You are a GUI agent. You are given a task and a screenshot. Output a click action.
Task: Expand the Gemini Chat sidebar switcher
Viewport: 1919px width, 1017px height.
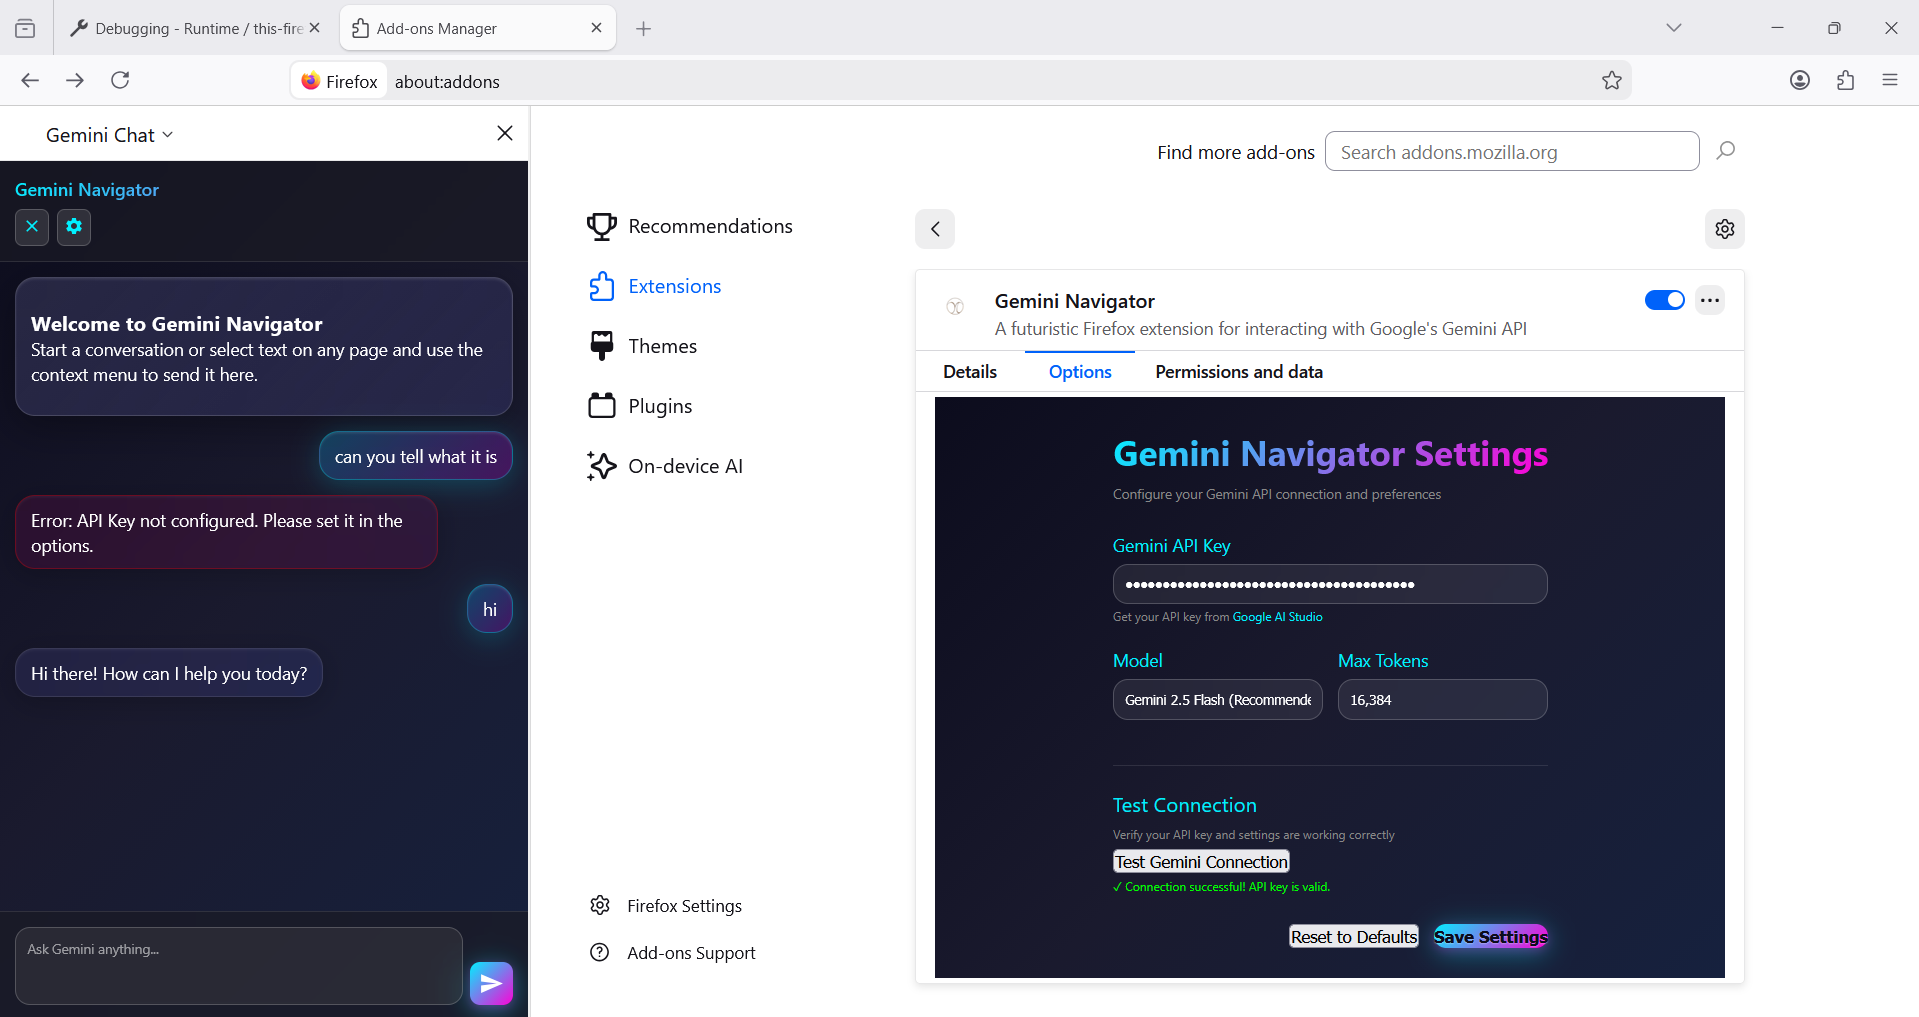109,135
